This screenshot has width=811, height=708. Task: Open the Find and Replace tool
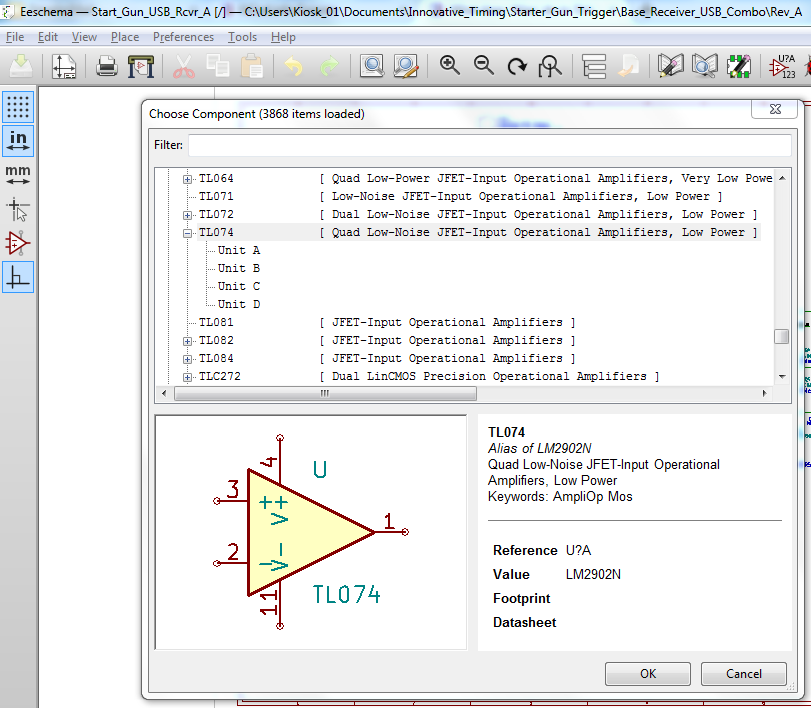pyautogui.click(x=405, y=67)
